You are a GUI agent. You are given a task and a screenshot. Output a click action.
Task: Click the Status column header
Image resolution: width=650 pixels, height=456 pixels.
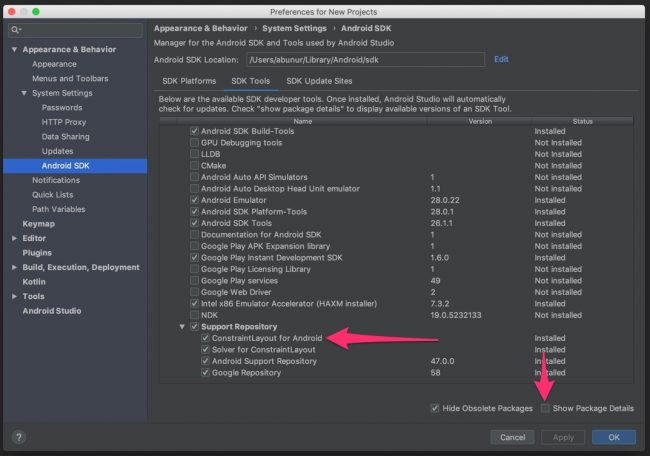582,121
